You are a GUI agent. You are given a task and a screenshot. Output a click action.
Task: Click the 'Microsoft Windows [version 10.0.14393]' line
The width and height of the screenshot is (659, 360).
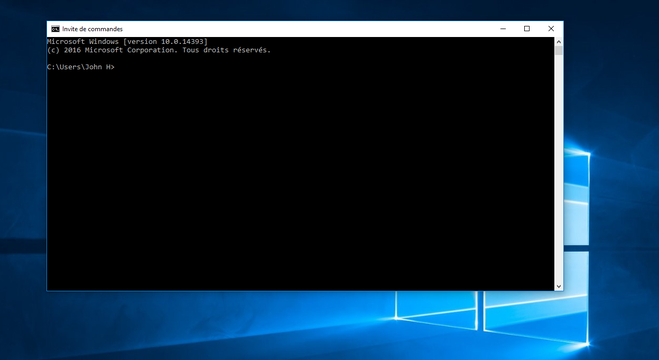click(x=127, y=42)
